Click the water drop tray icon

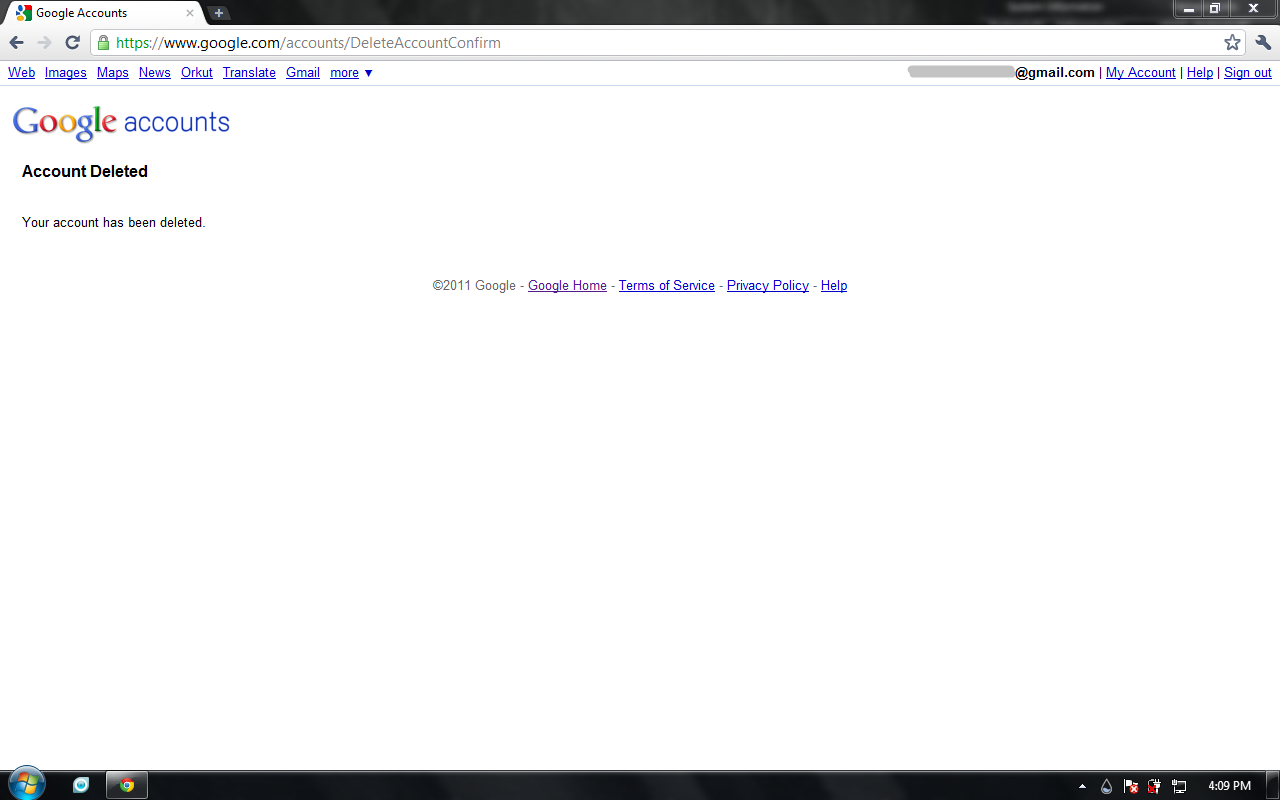1106,786
